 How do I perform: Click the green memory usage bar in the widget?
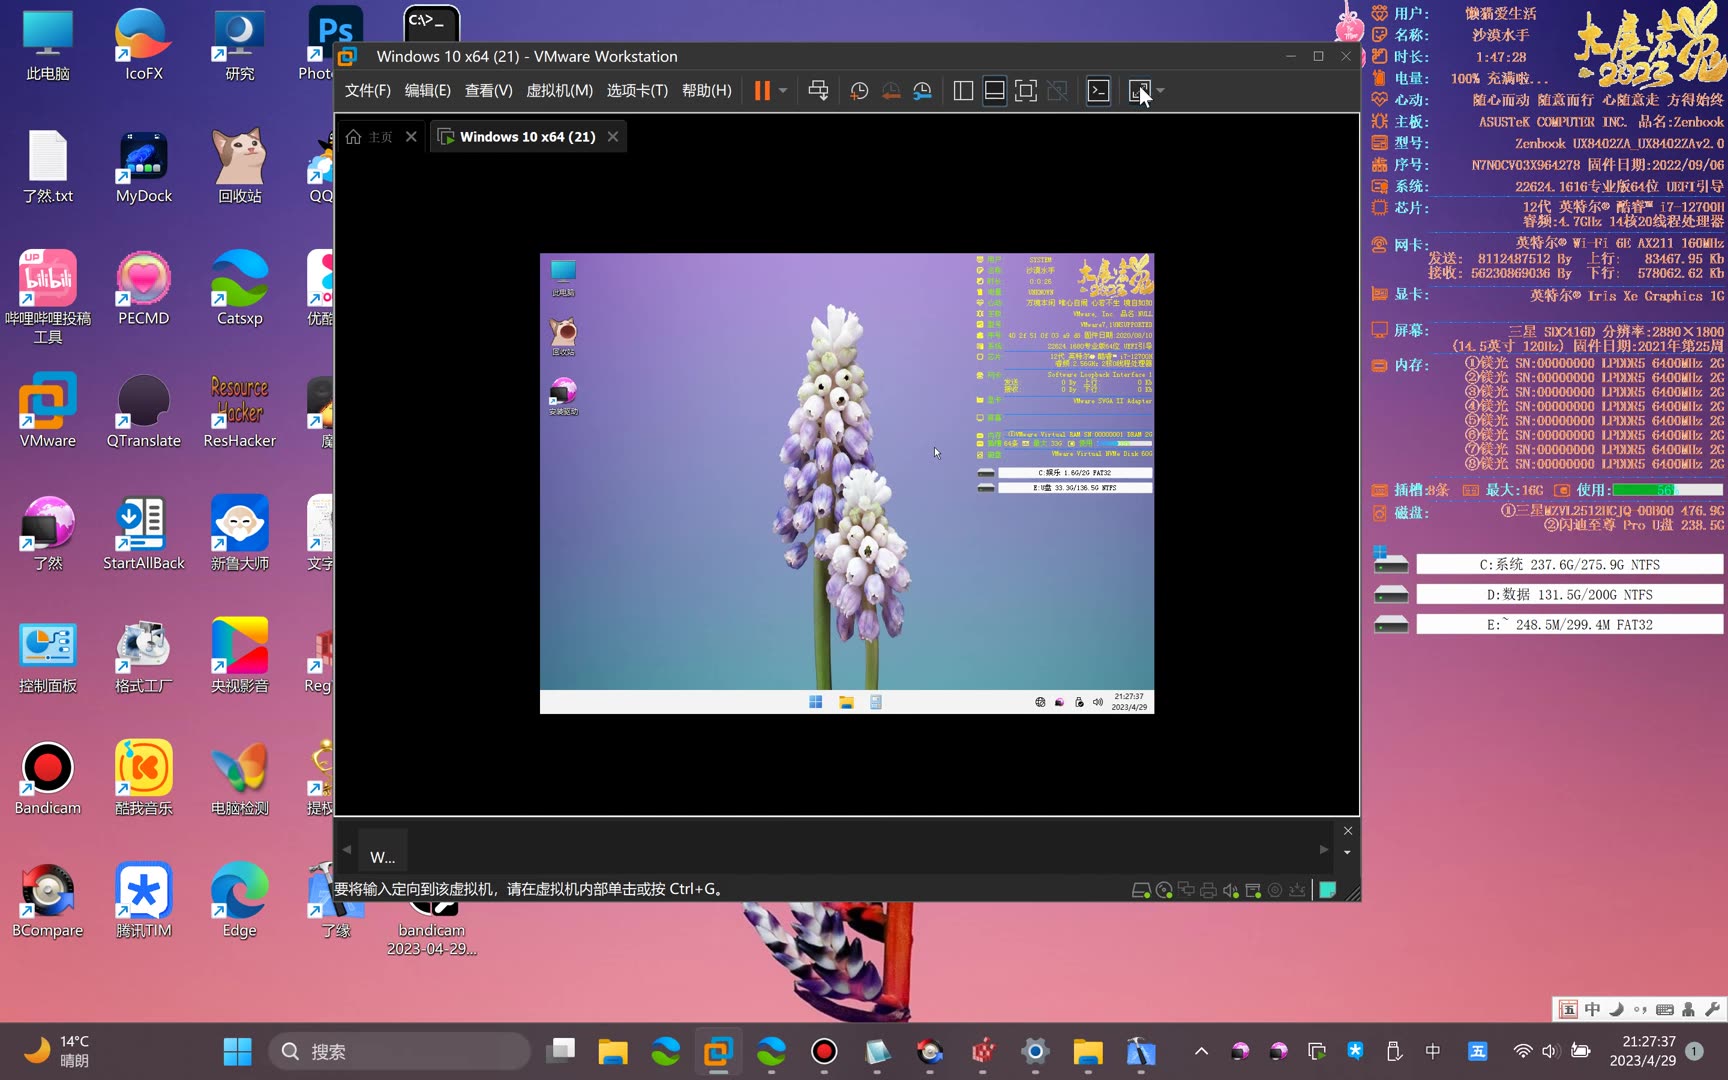click(1666, 490)
